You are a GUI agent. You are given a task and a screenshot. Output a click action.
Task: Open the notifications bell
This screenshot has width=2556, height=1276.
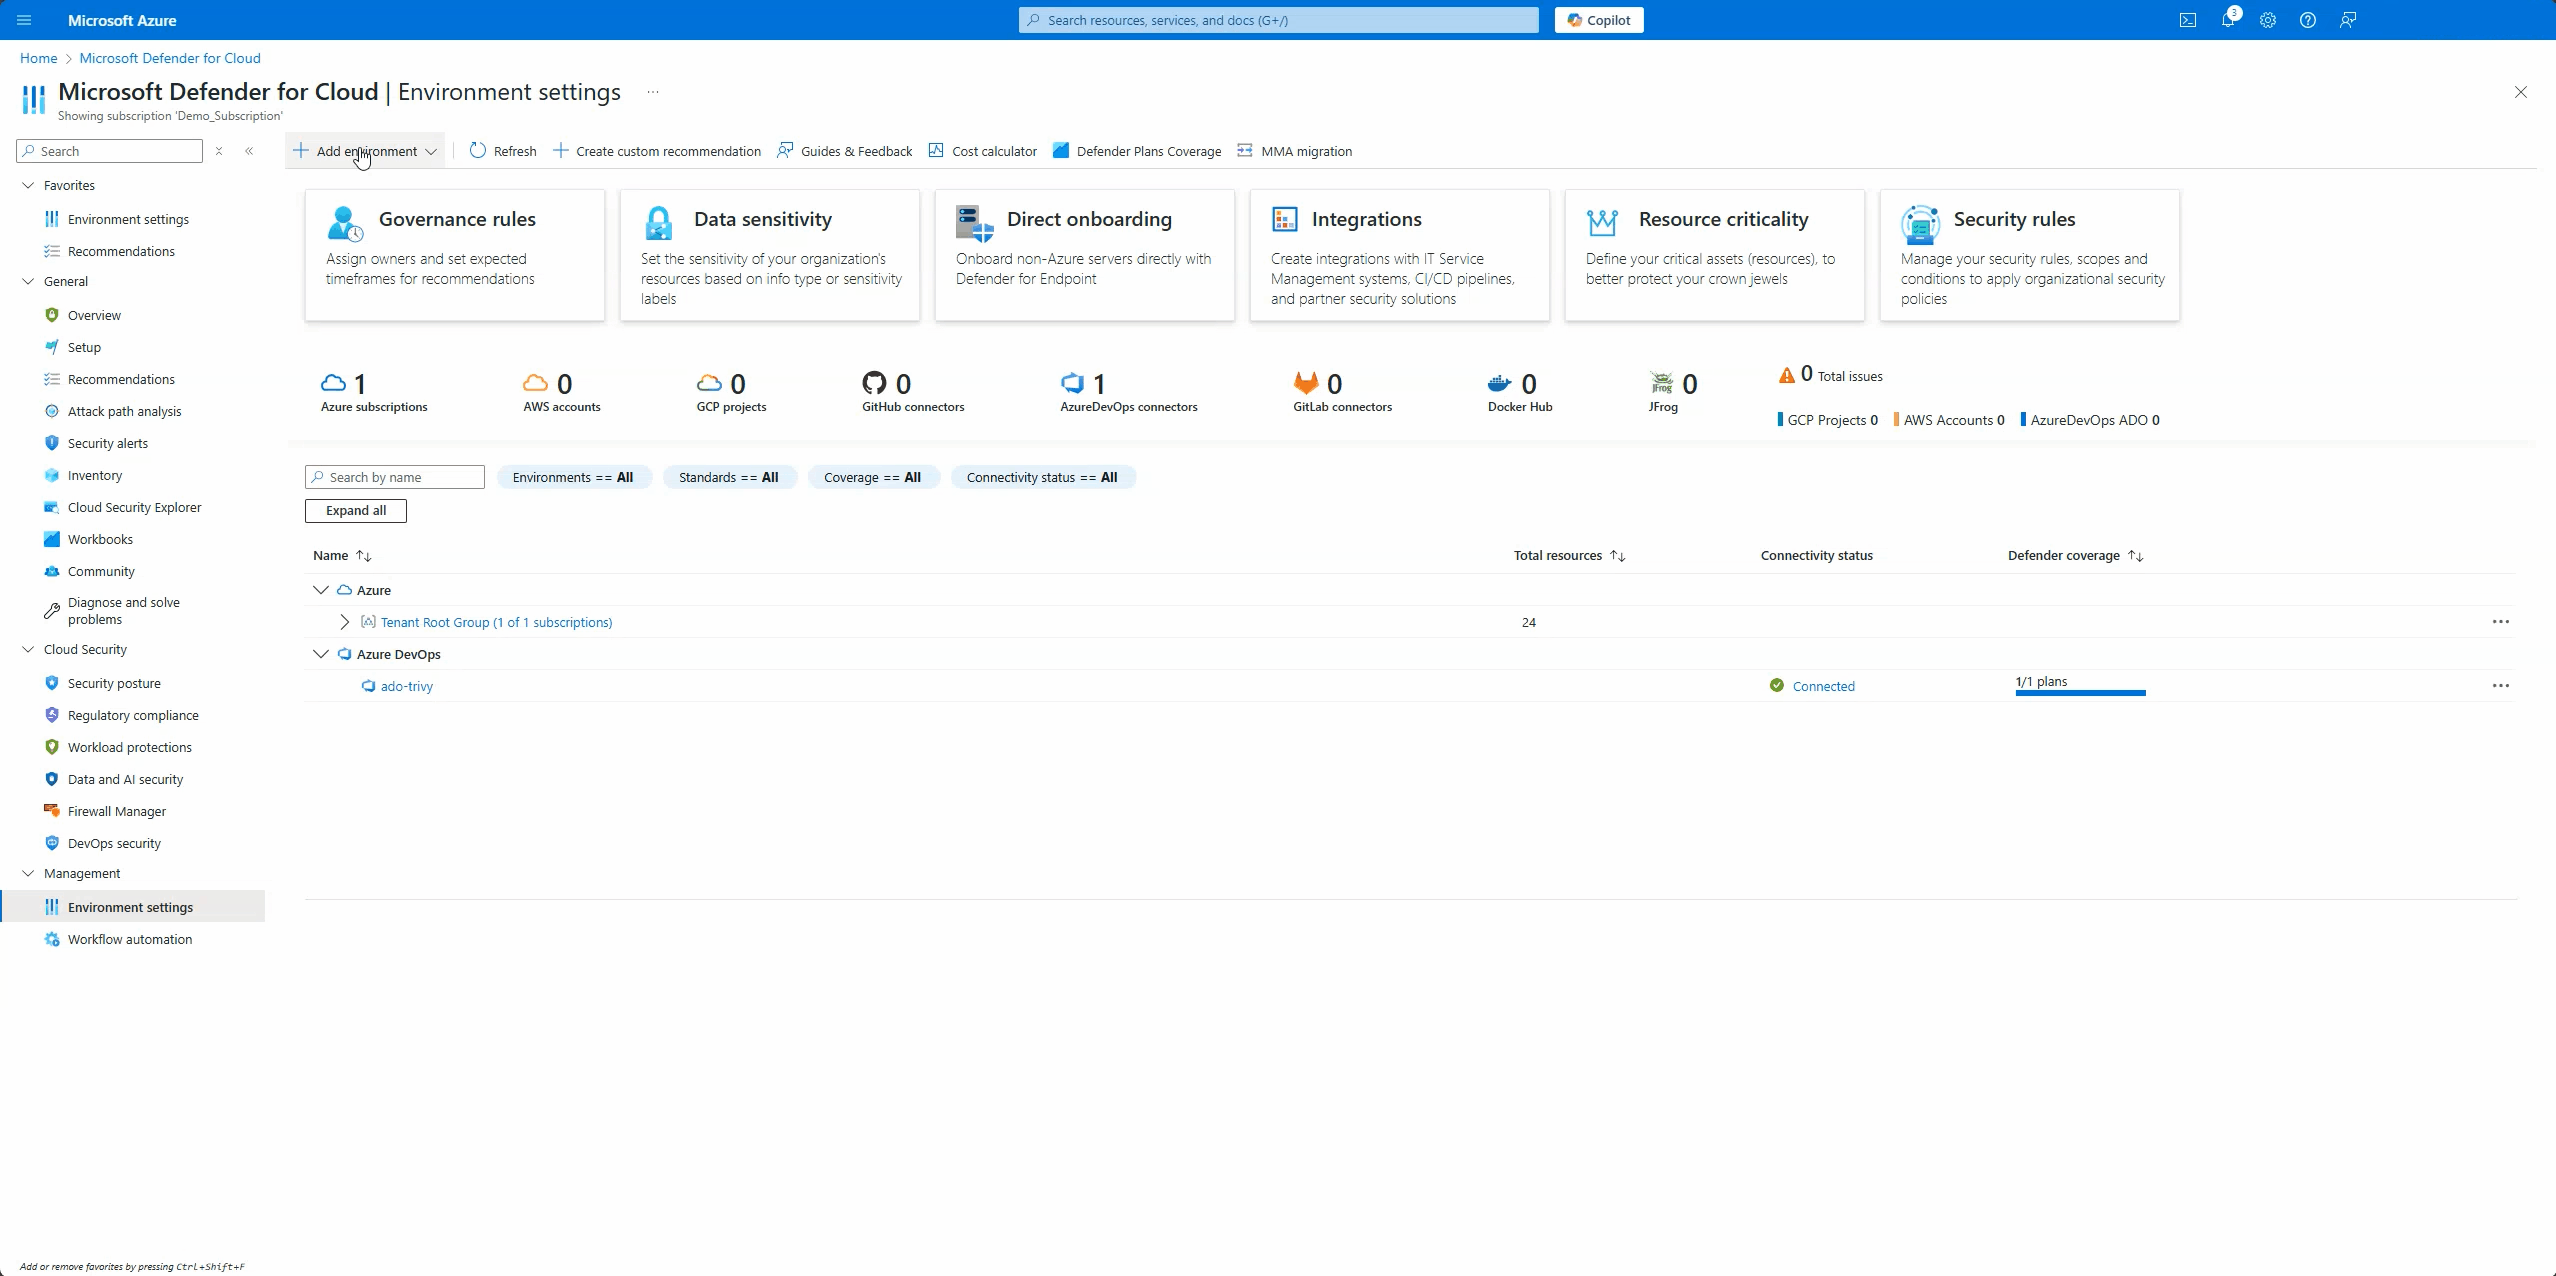[2228, 20]
